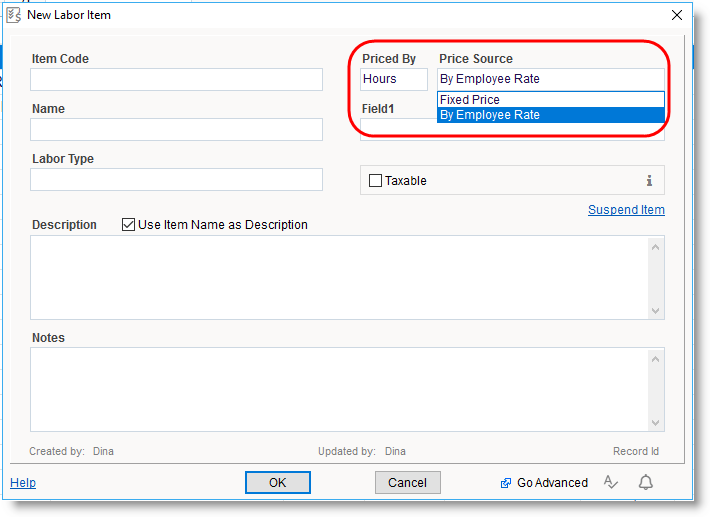
Task: Click the Cancel button
Action: coord(407,483)
